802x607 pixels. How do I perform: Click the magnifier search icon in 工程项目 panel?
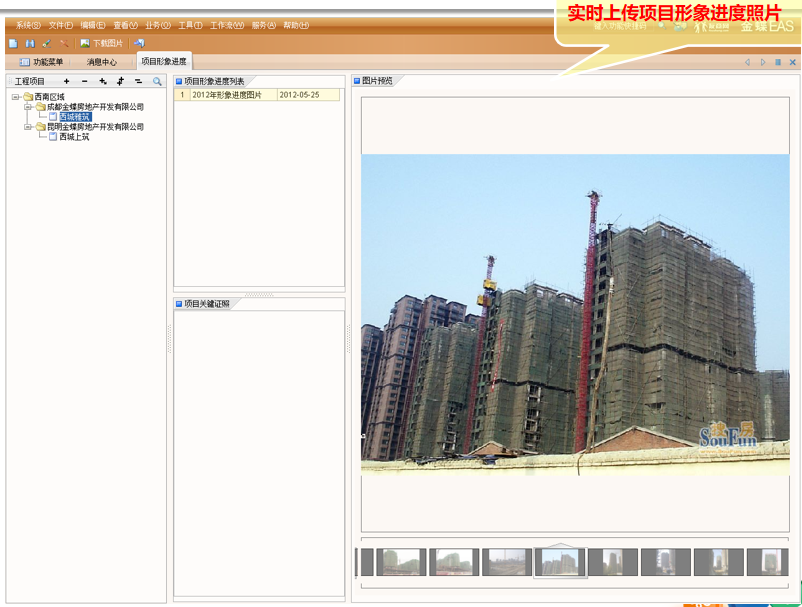[x=157, y=81]
